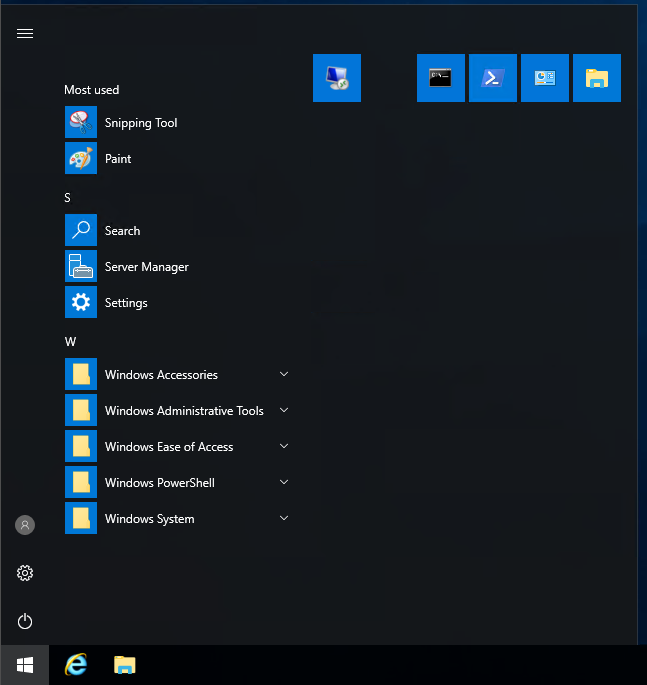The image size is (647, 685).
Task: Click the Power button in sidebar
Action: click(x=25, y=621)
